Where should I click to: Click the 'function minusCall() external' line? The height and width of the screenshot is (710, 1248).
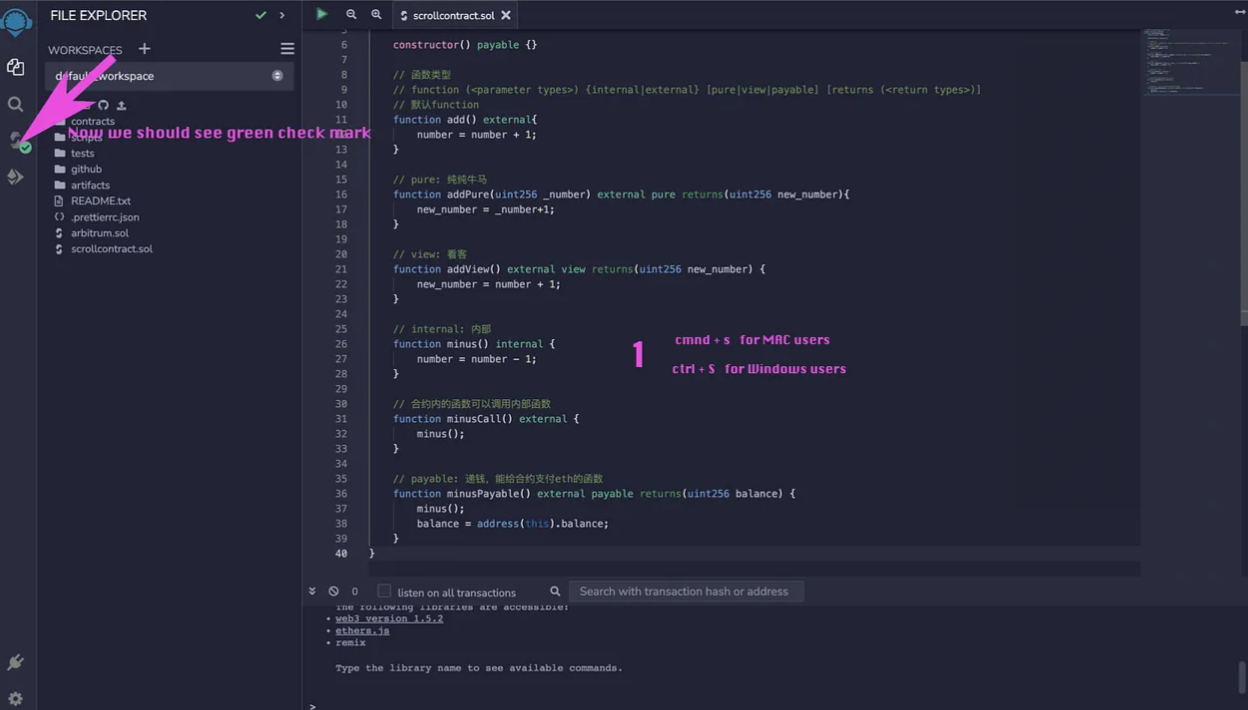pyautogui.click(x=486, y=418)
